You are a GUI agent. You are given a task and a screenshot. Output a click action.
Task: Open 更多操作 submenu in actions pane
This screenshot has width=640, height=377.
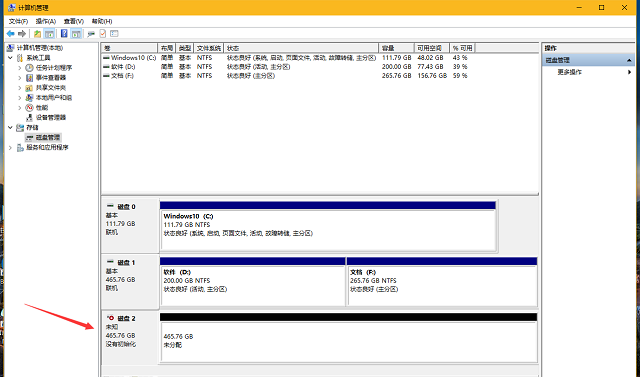click(588, 72)
